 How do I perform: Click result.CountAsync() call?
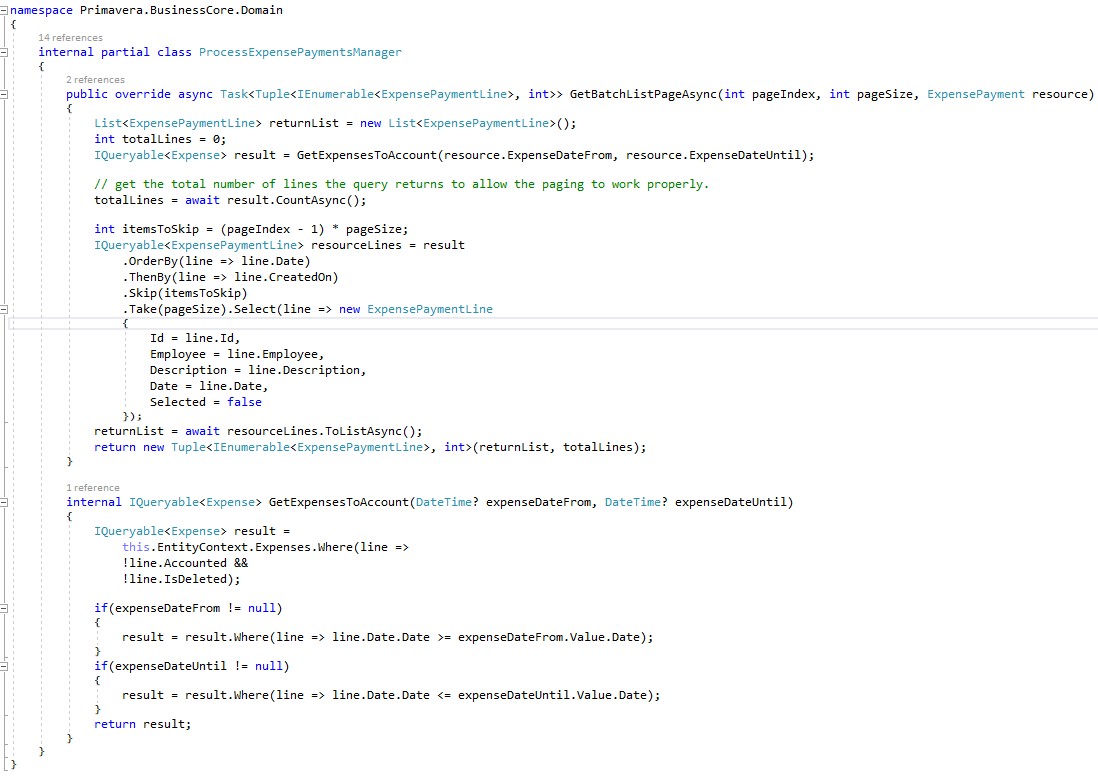(x=293, y=200)
